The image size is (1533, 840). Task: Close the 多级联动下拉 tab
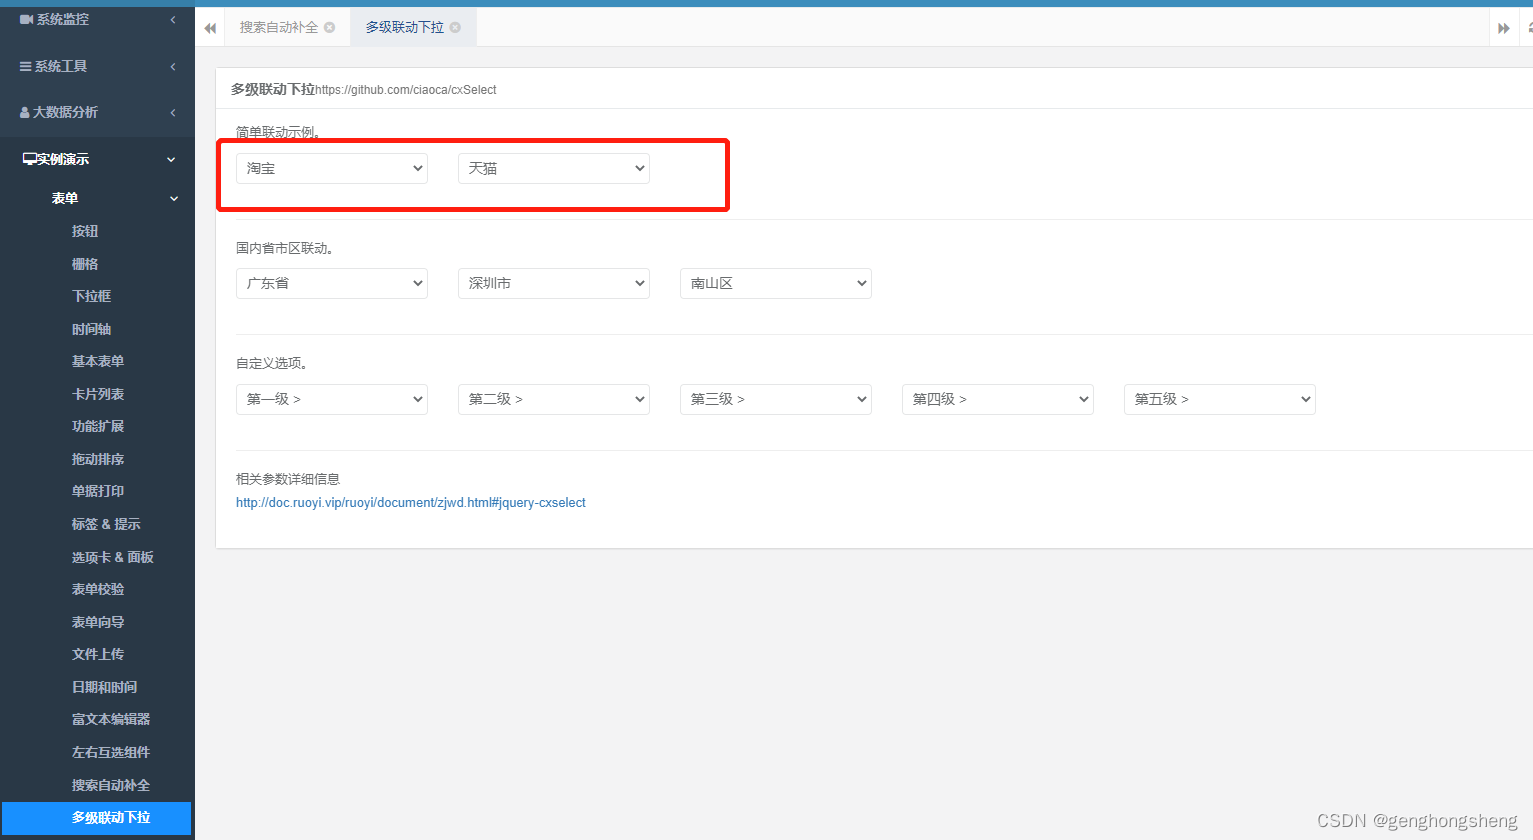456,28
